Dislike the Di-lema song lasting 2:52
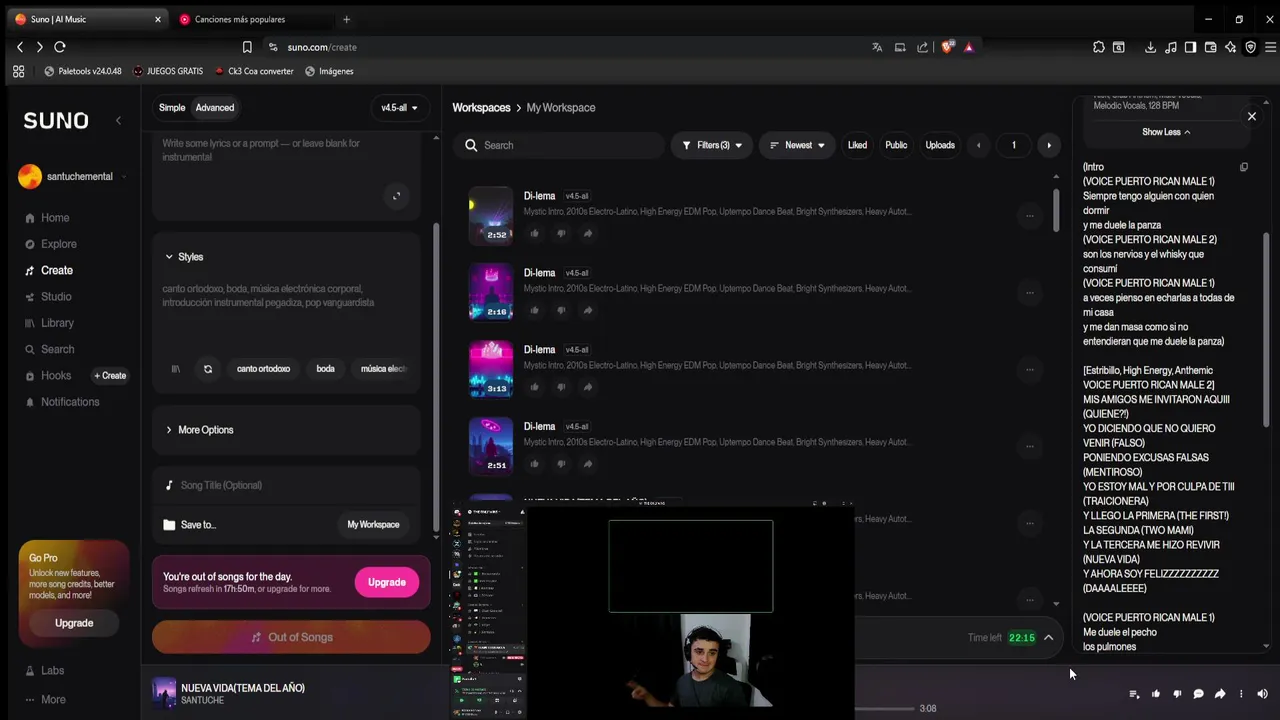The width and height of the screenshot is (1280, 720). pyautogui.click(x=561, y=234)
